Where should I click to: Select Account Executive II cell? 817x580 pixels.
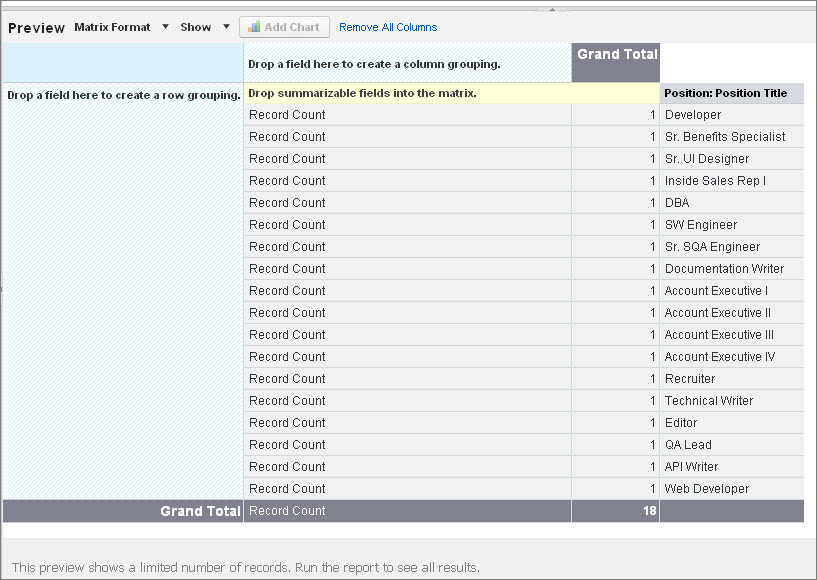(x=732, y=313)
